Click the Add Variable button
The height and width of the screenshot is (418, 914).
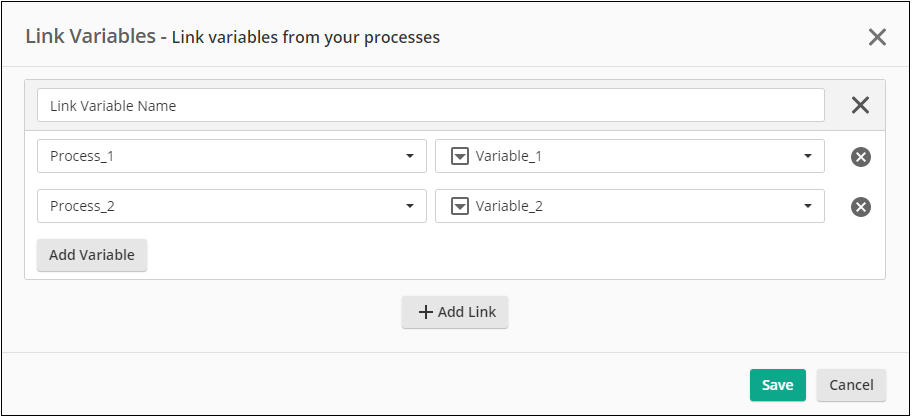click(92, 255)
